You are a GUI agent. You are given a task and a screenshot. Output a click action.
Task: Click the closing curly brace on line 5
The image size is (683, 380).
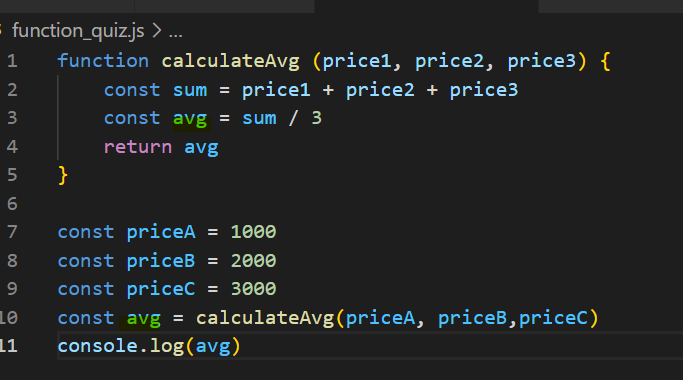click(63, 176)
